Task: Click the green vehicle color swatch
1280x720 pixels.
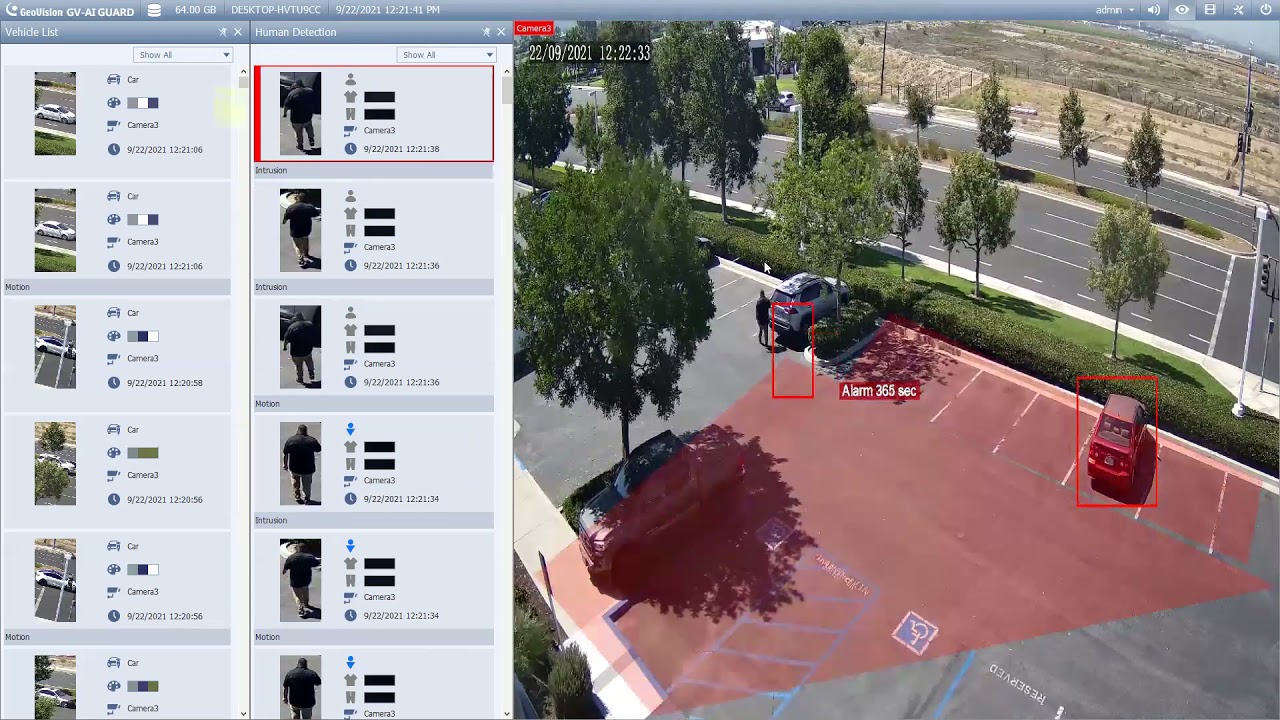Action: [143, 453]
